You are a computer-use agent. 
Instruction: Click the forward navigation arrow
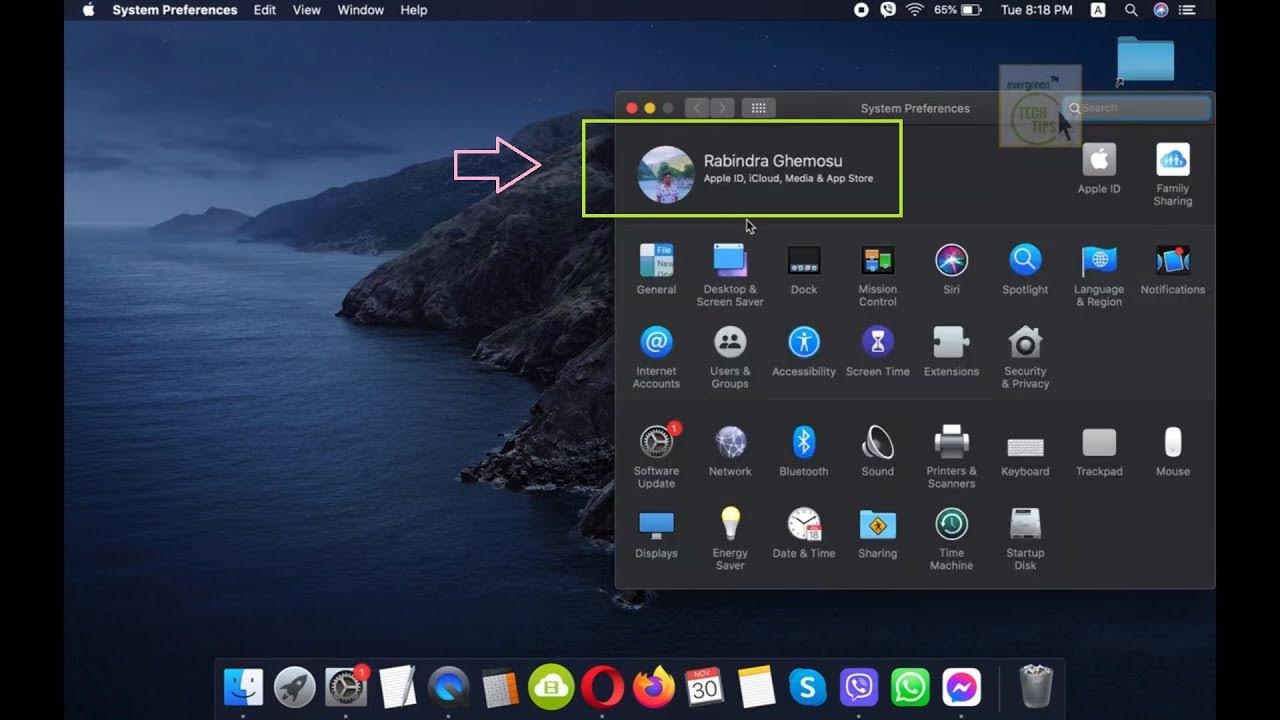722,108
